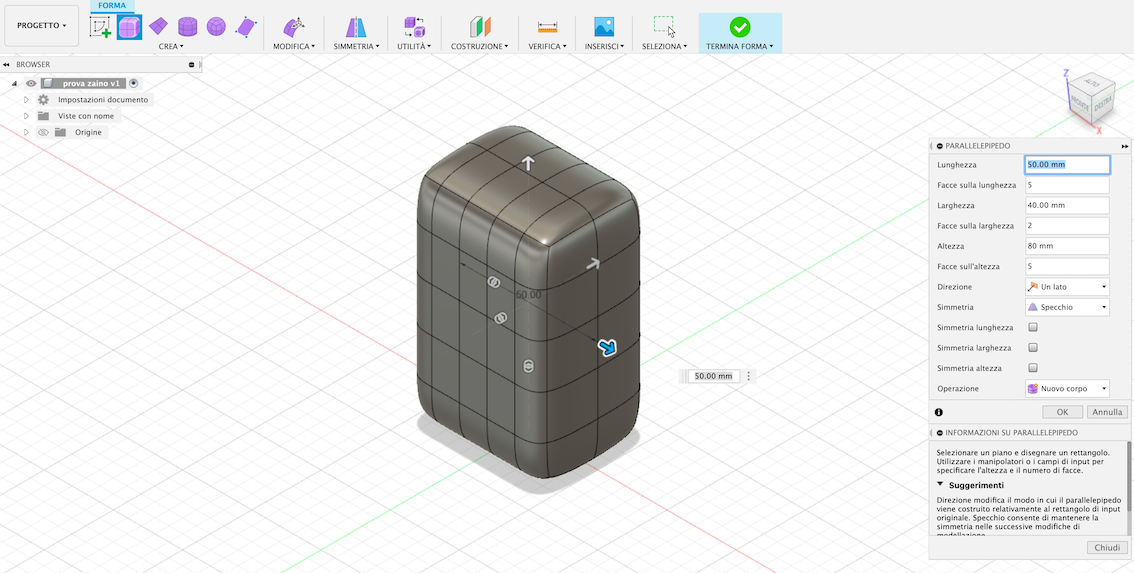Viewport: 1134px width, 573px height.
Task: Open the Termina Forma menu label
Action: tap(740, 46)
